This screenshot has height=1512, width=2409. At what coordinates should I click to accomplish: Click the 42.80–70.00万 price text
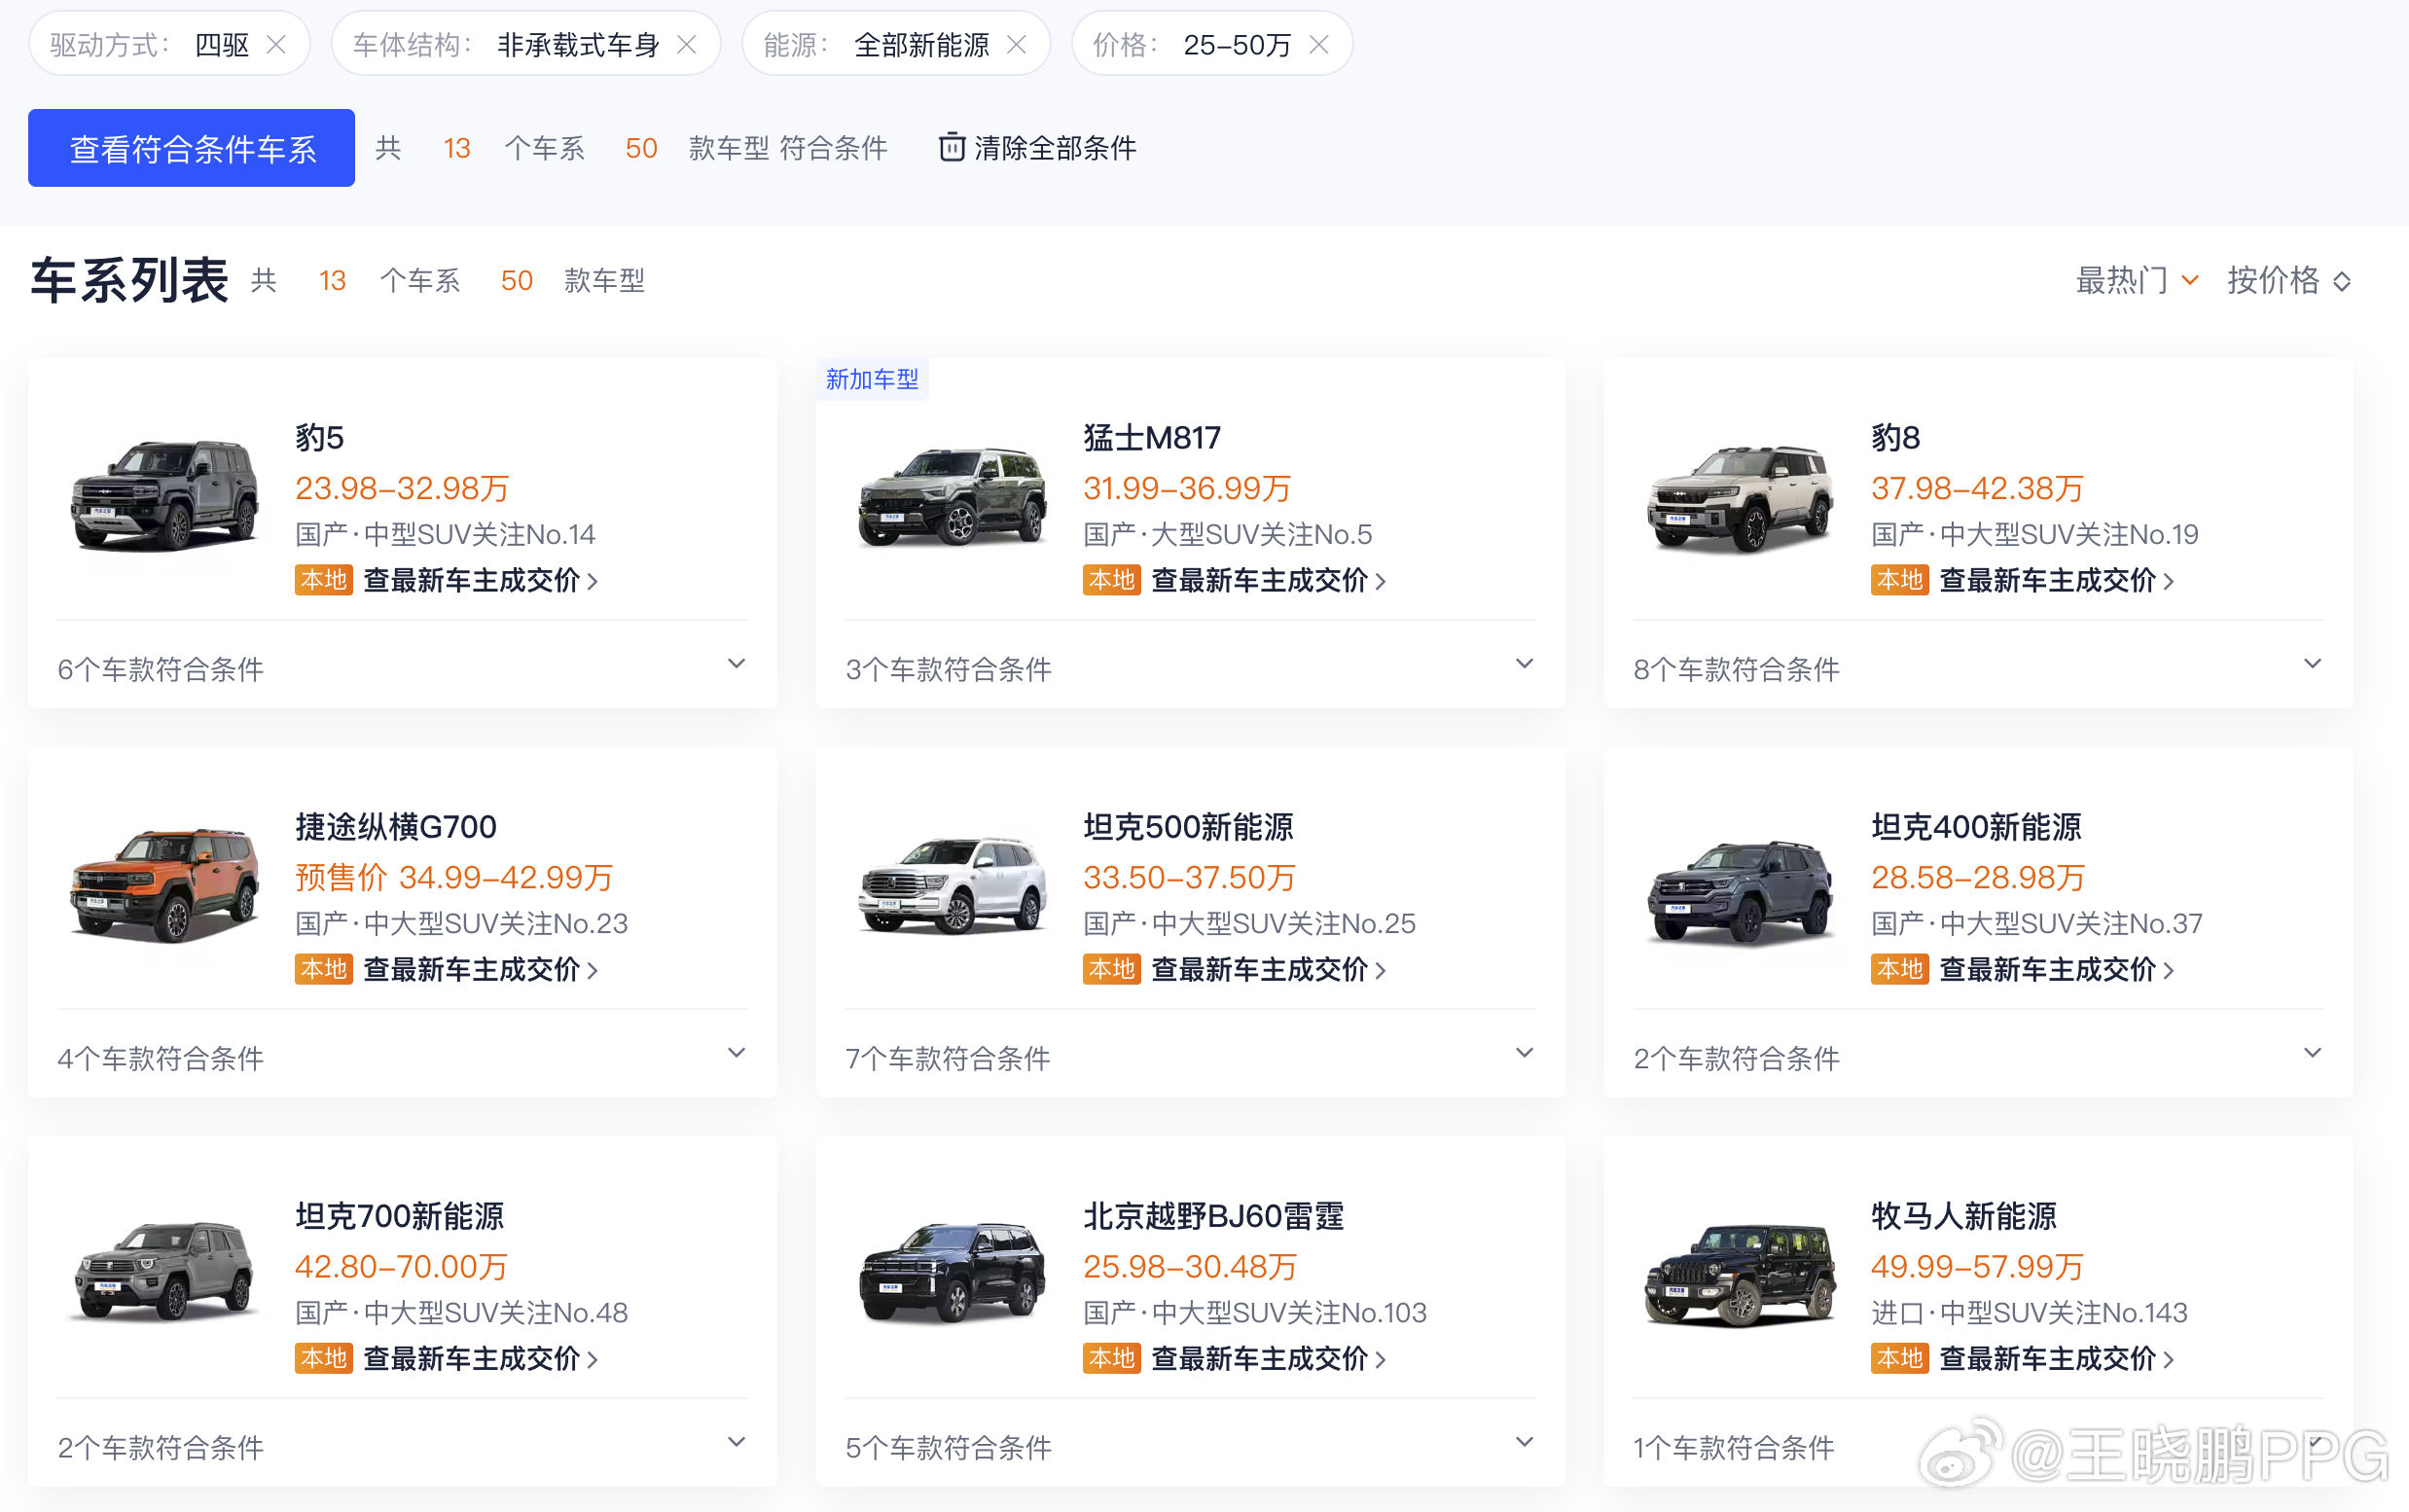point(401,1266)
